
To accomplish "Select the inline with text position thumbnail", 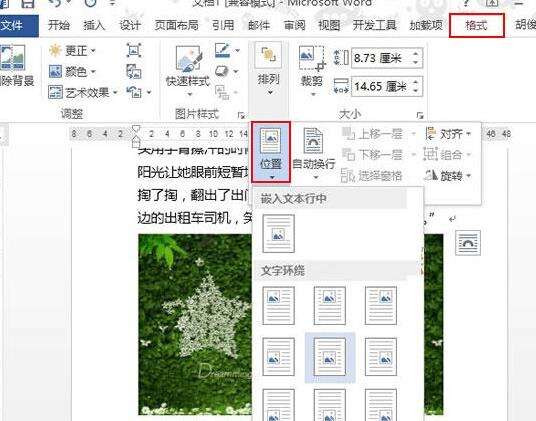I will 279,234.
